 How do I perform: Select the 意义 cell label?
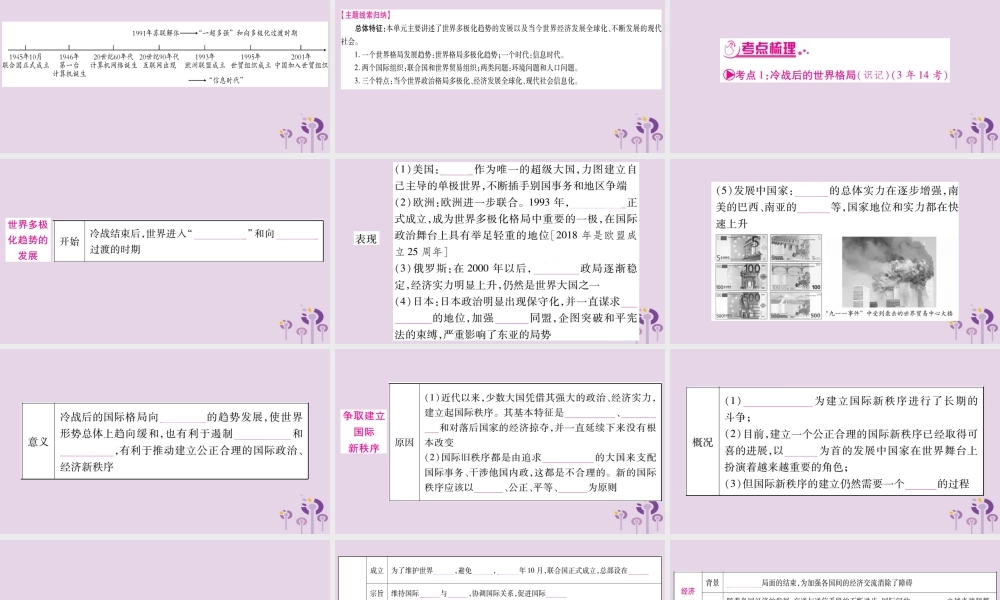(x=38, y=441)
